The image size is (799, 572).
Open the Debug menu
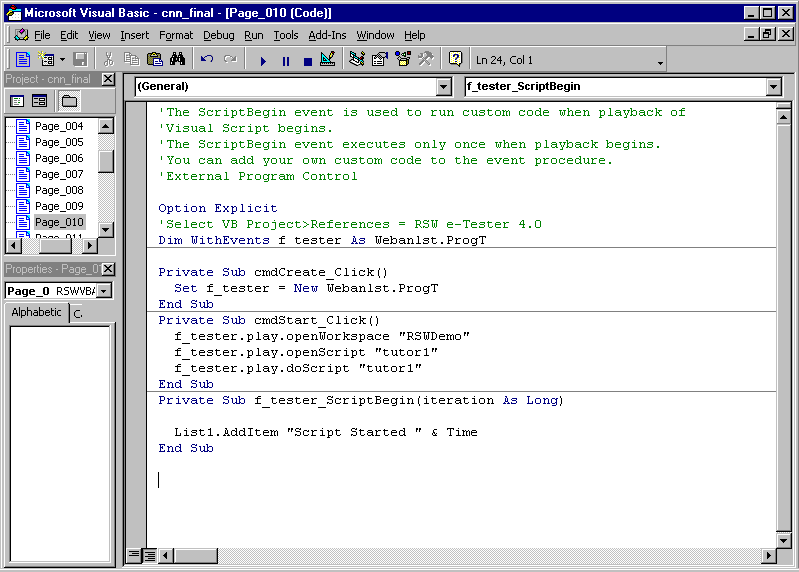[x=218, y=35]
